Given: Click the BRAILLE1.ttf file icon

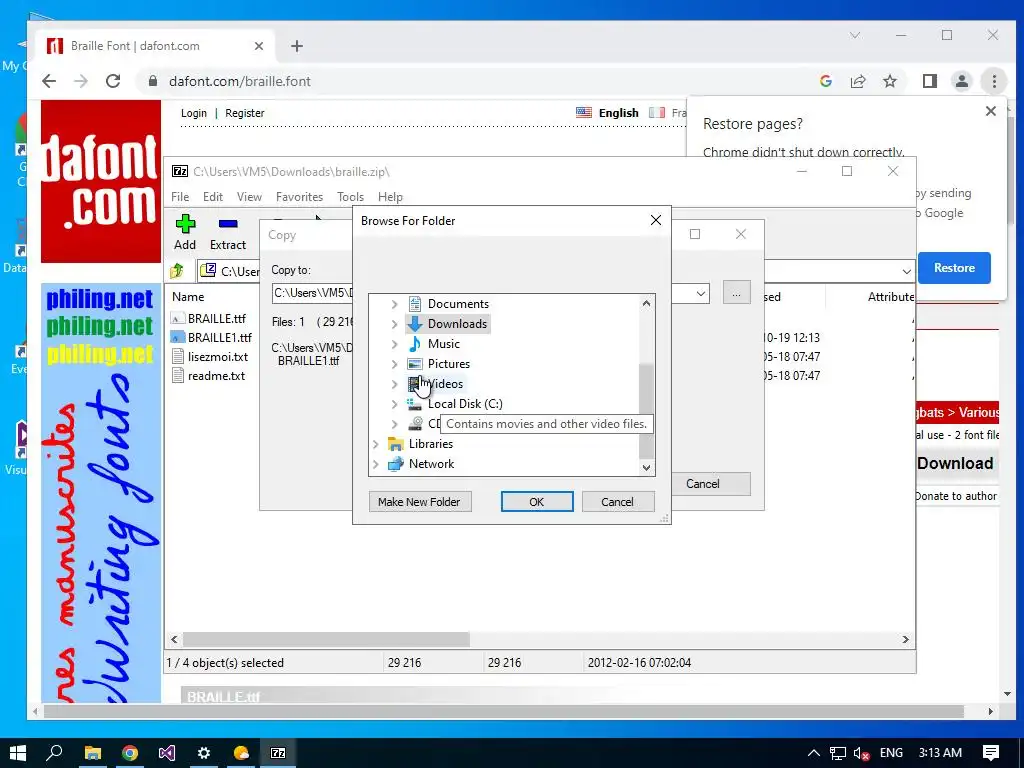Looking at the screenshot, I should 178,338.
